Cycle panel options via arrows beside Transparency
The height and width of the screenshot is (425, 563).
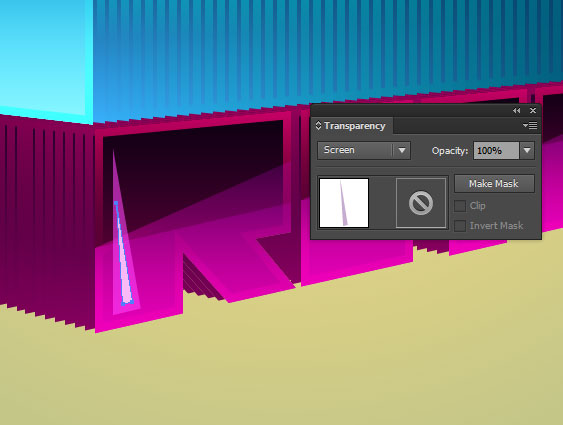click(318, 126)
